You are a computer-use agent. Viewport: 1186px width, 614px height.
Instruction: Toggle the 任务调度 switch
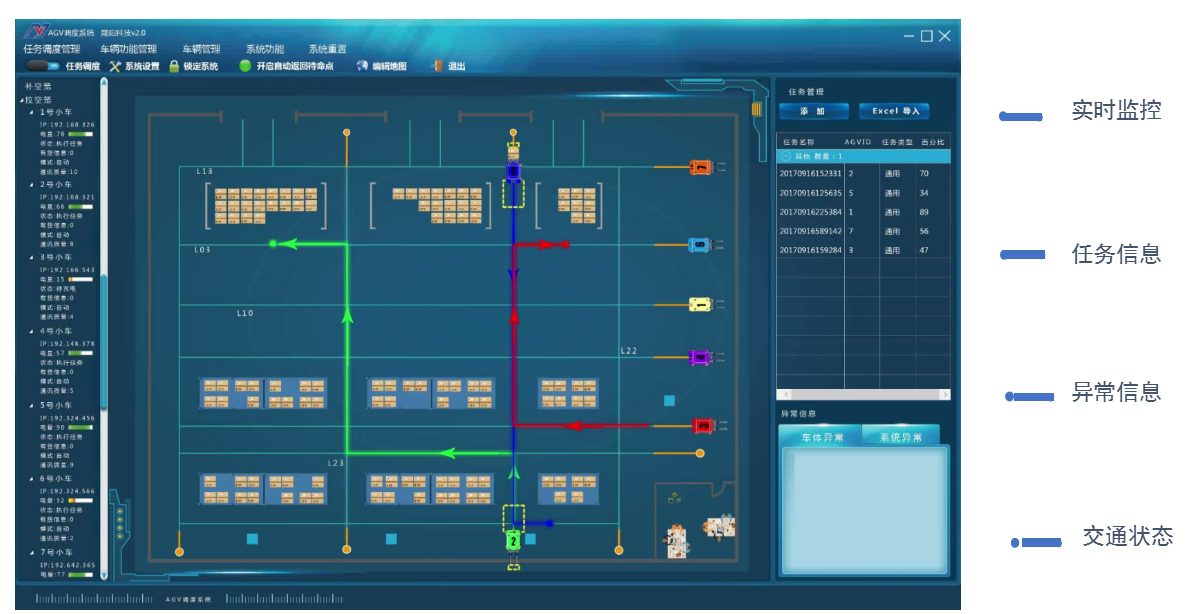pyautogui.click(x=43, y=66)
